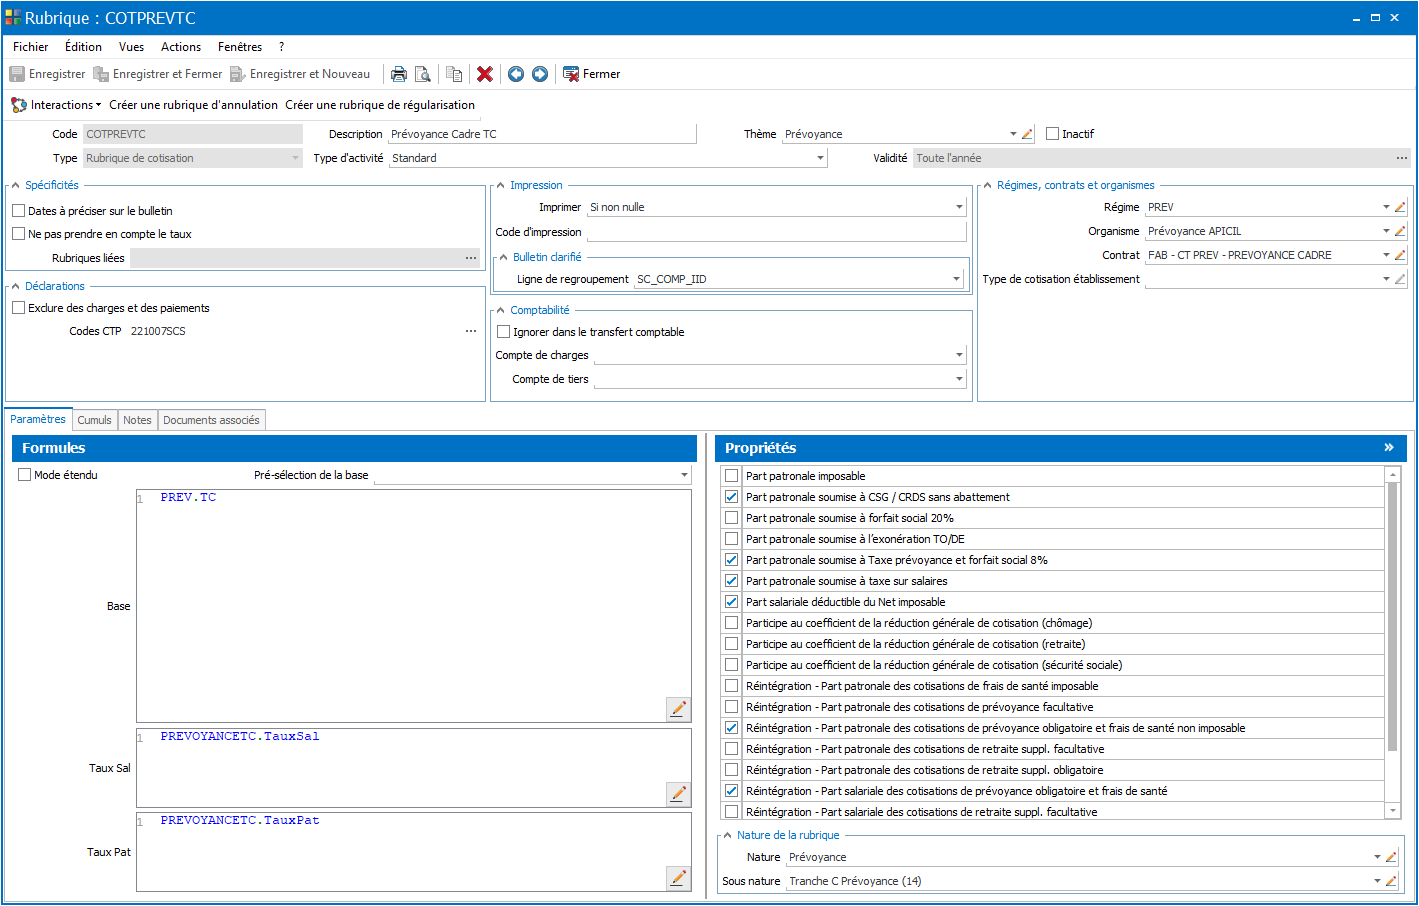Click the Description input field
Viewport: 1419px width, 906px height.
[x=542, y=134]
